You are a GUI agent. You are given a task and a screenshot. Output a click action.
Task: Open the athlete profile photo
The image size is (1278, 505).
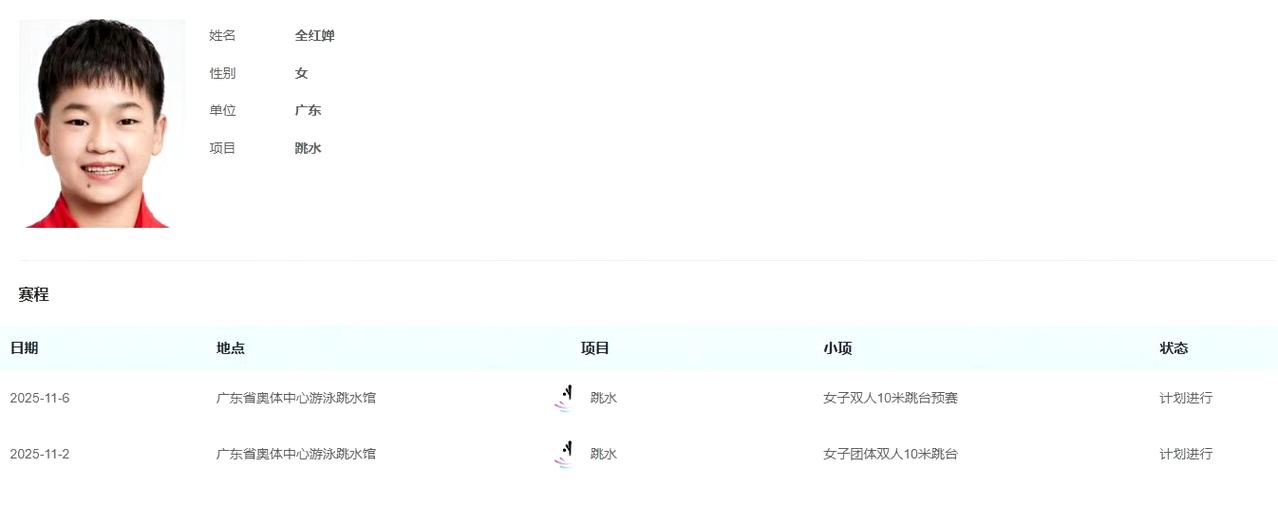tap(102, 124)
